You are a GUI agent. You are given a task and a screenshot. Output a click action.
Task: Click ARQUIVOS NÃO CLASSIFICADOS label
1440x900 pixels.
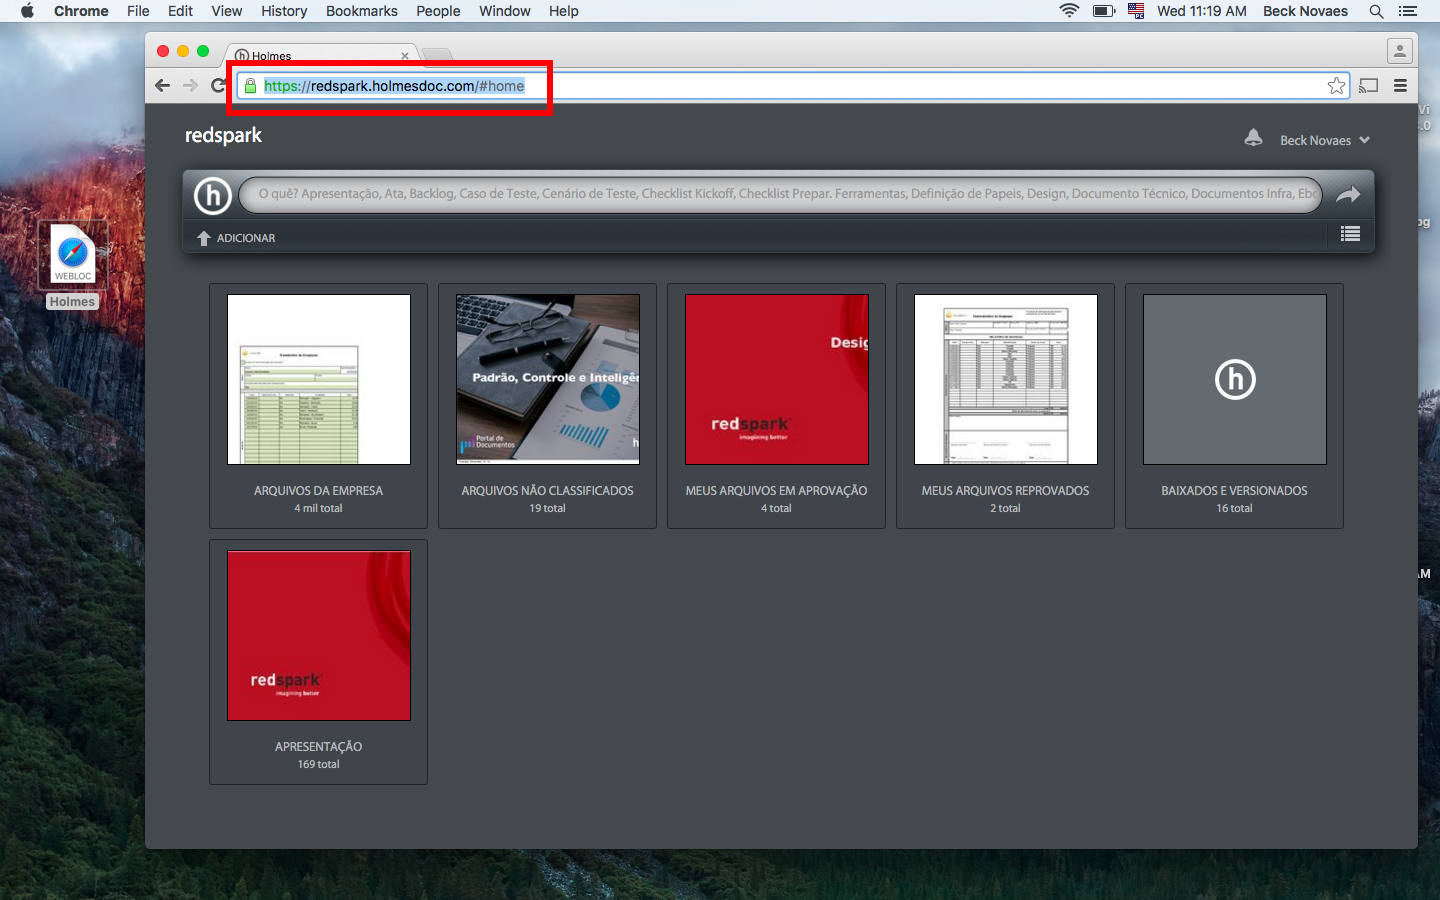coord(547,491)
